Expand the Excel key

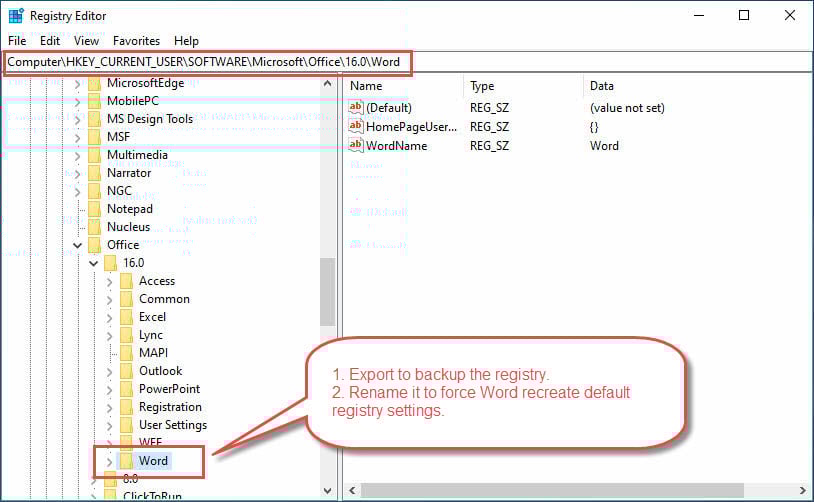(110, 318)
